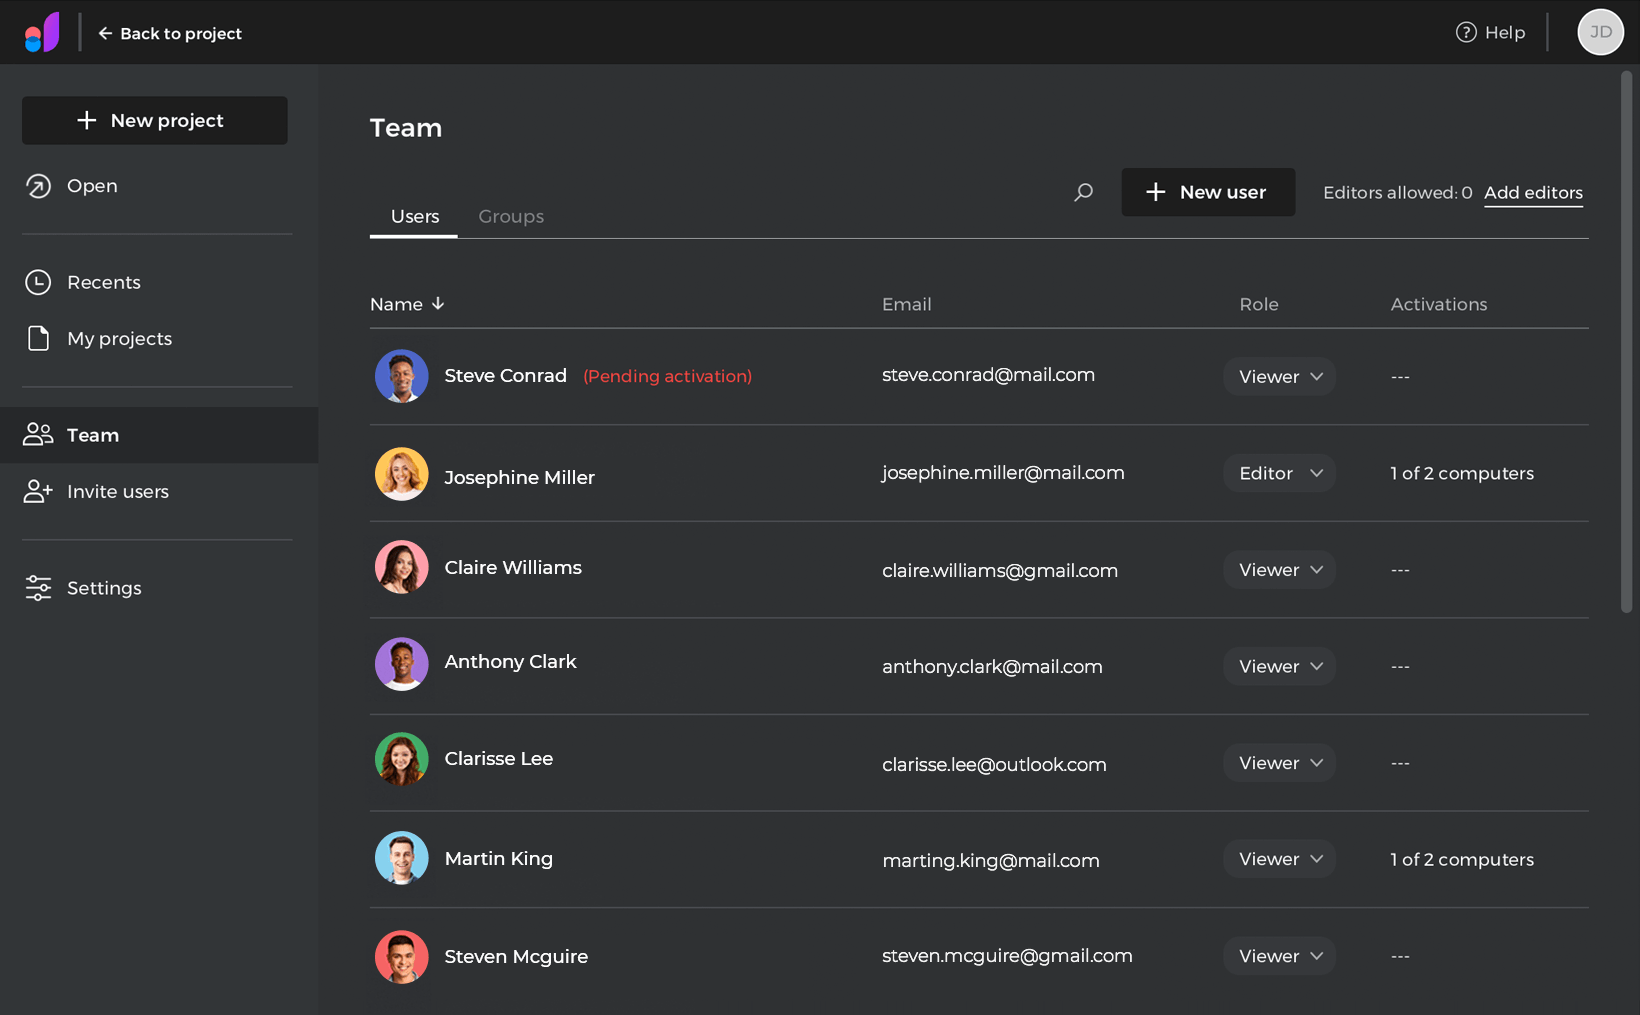
Task: Click the Open arrow-circle icon
Action: click(38, 186)
